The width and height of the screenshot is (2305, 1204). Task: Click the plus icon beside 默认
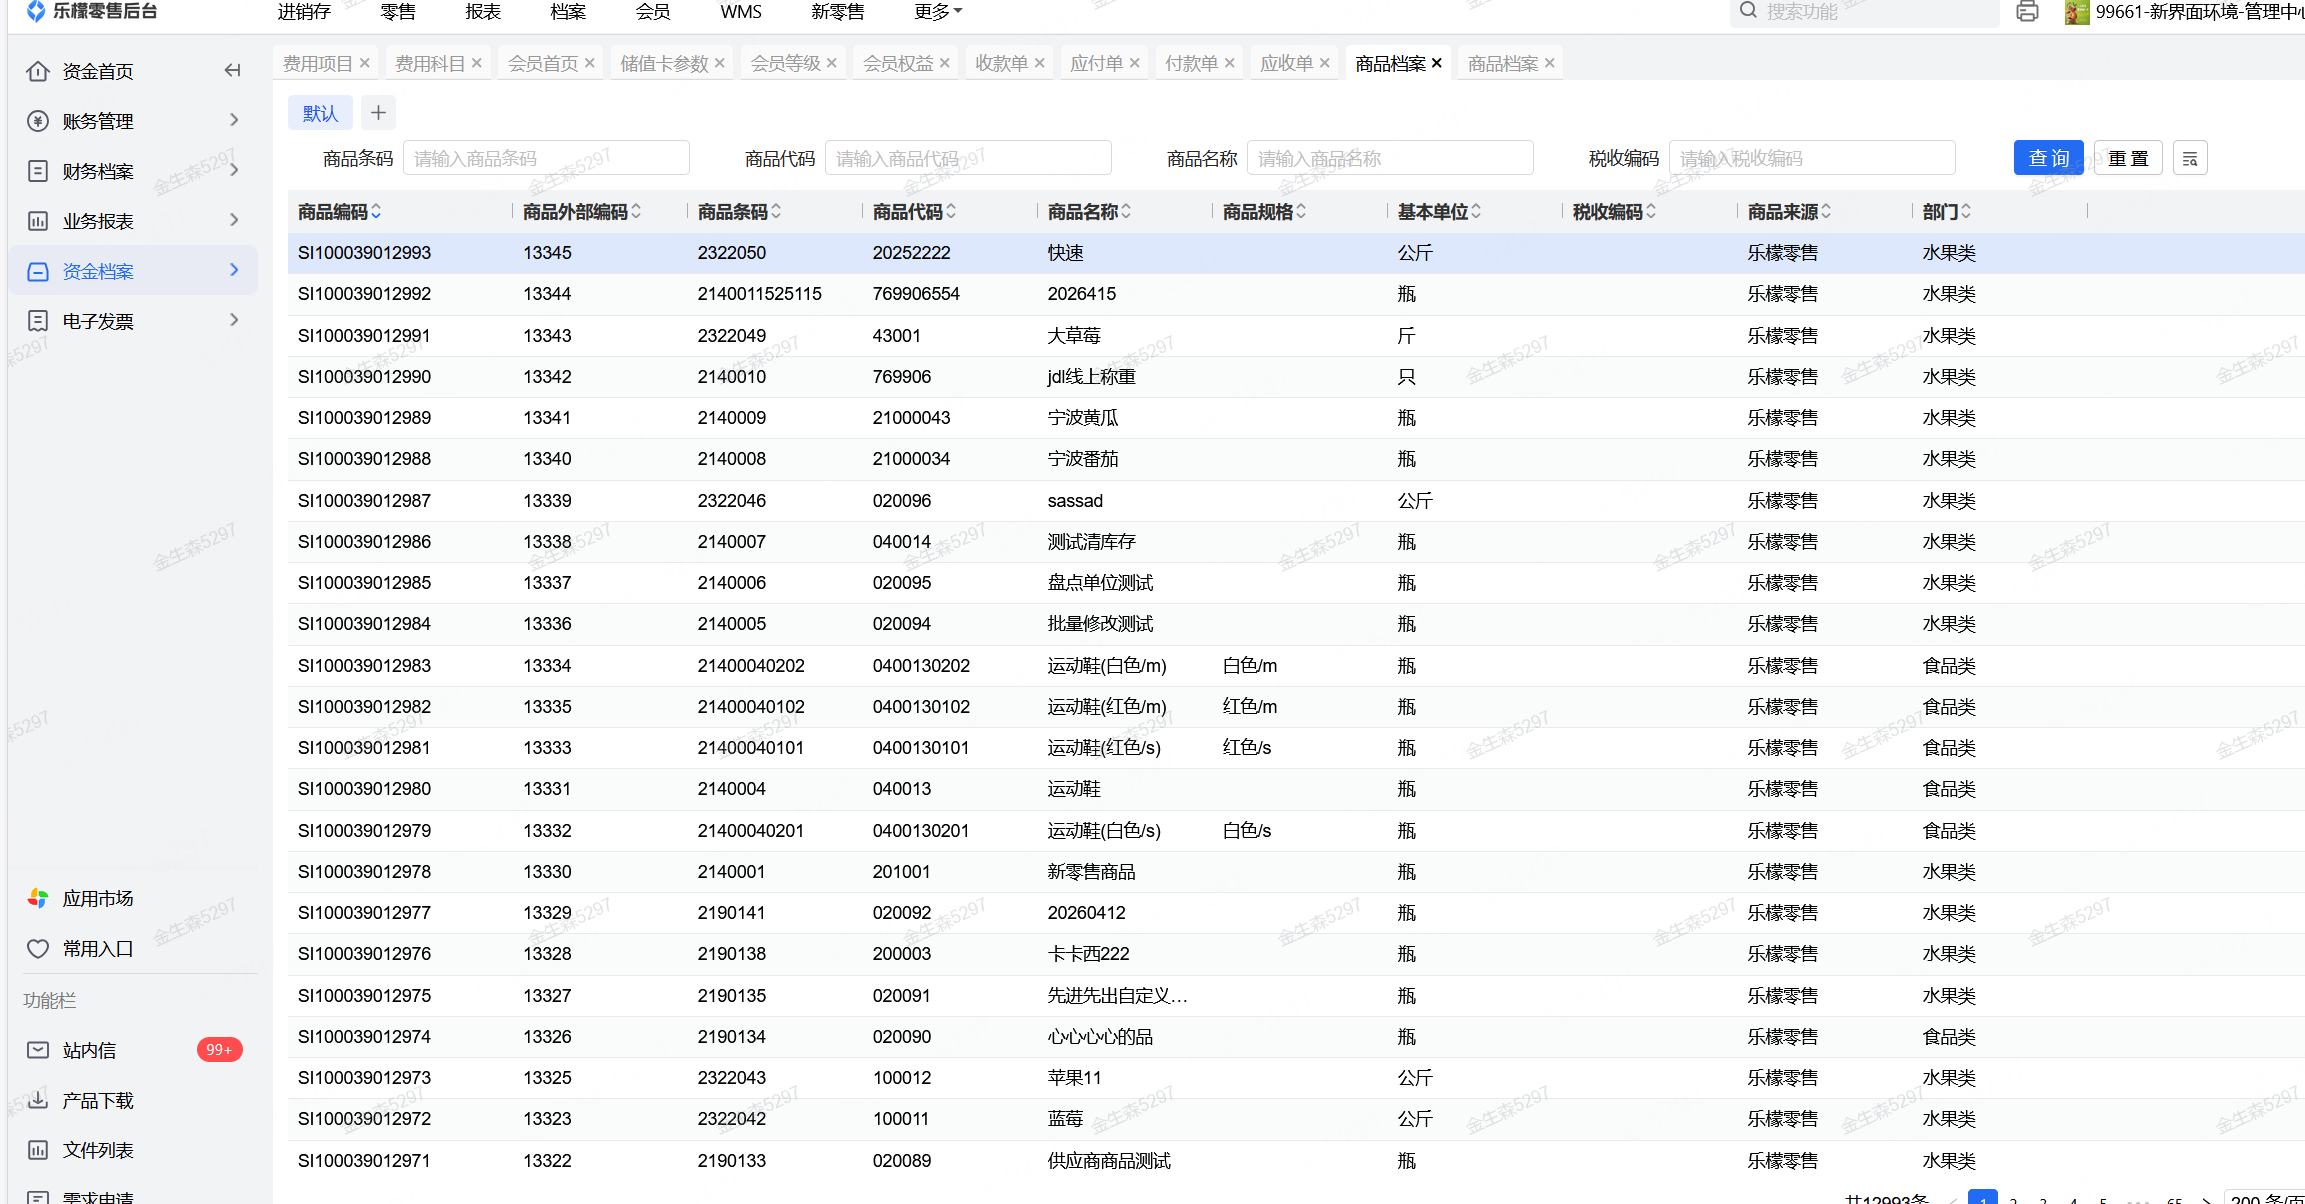click(x=378, y=113)
